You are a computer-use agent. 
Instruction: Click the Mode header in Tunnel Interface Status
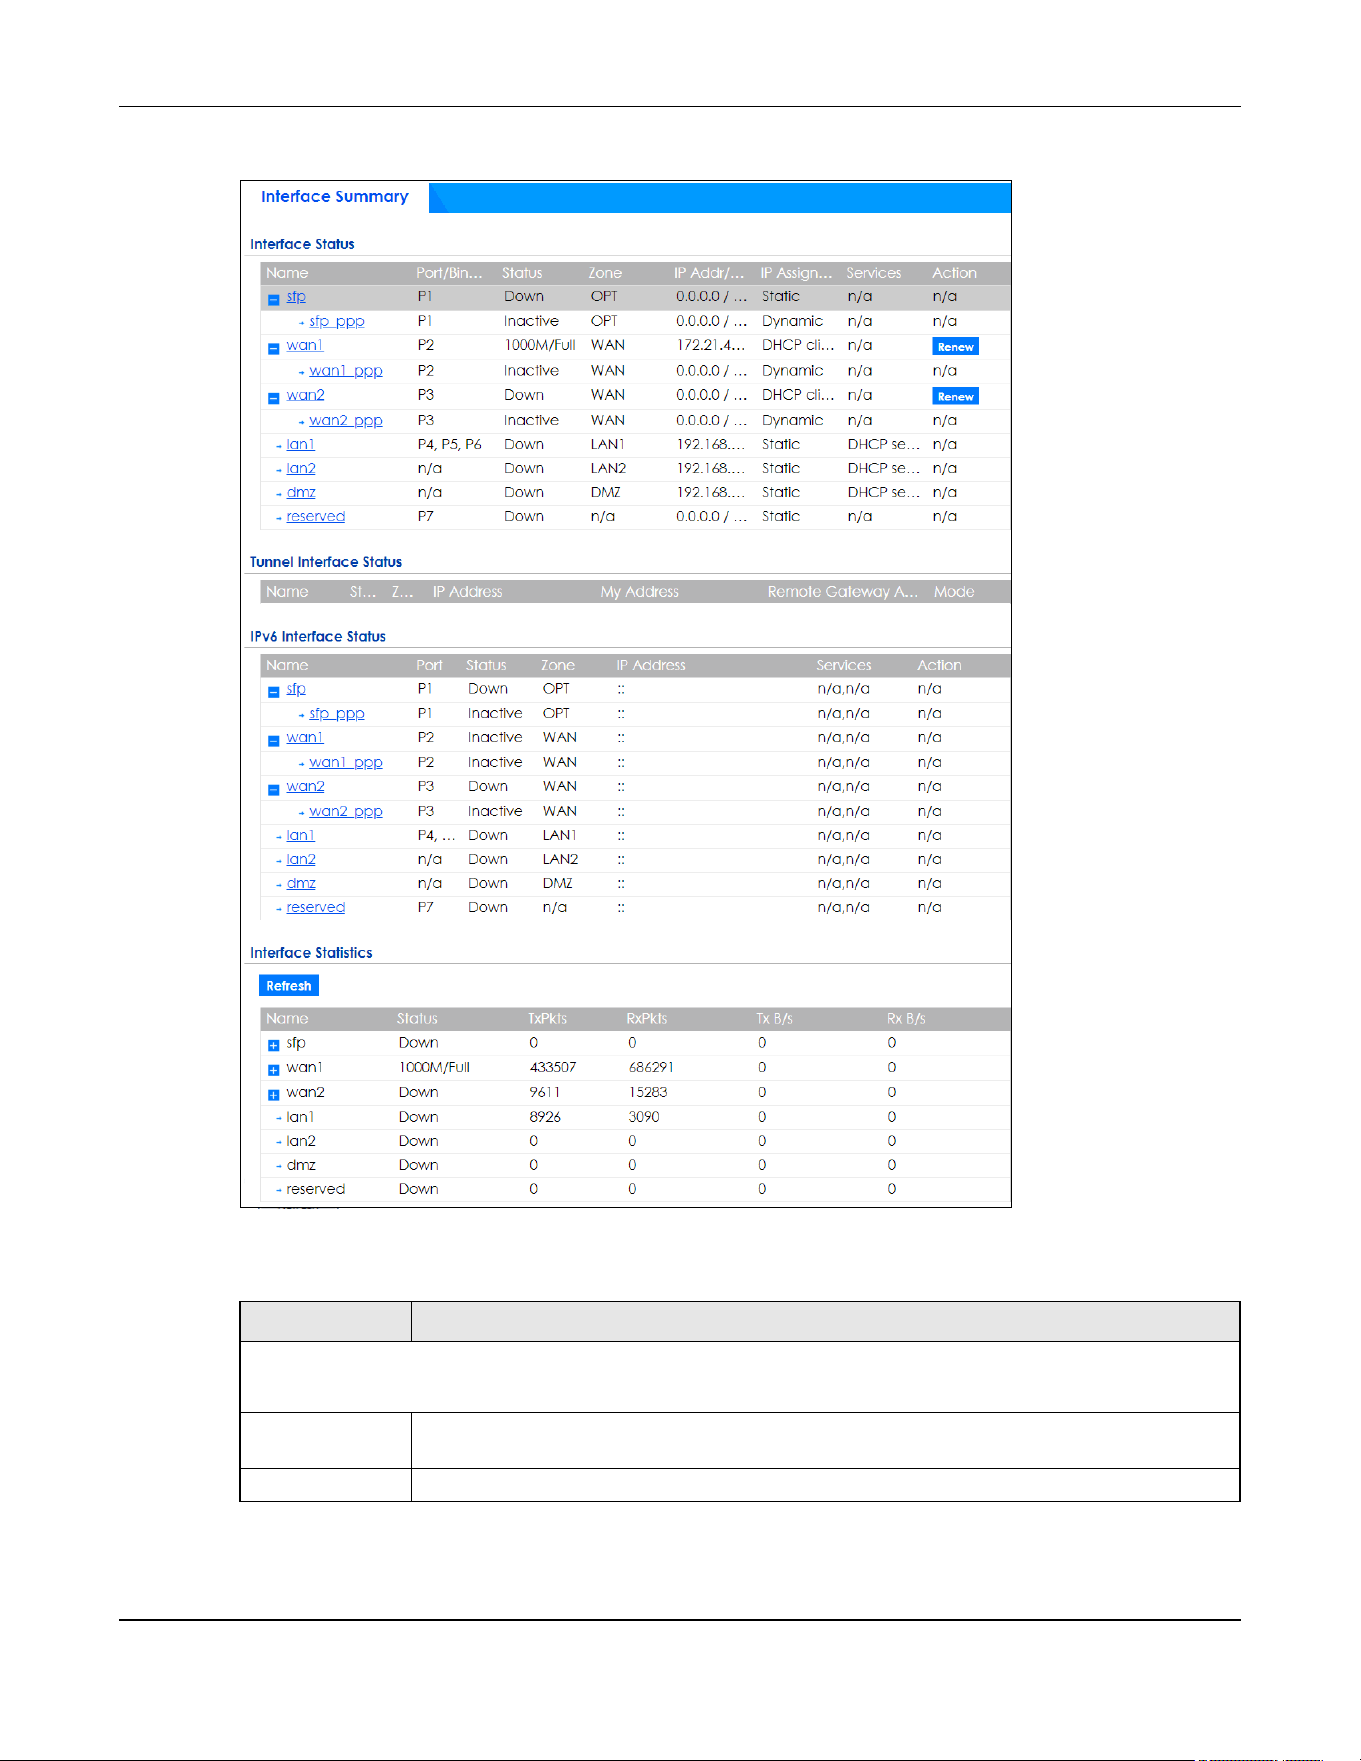(x=954, y=592)
